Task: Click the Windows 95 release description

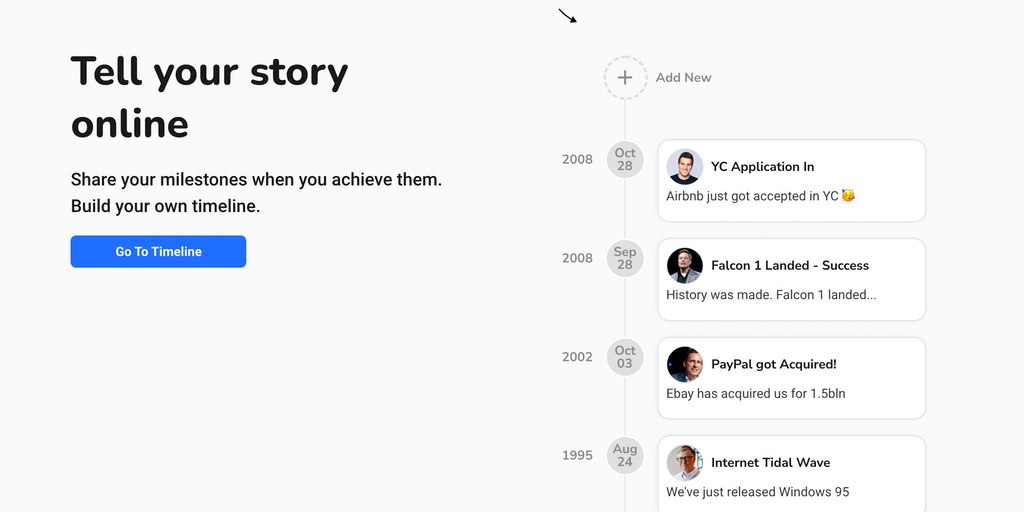Action: 757,492
